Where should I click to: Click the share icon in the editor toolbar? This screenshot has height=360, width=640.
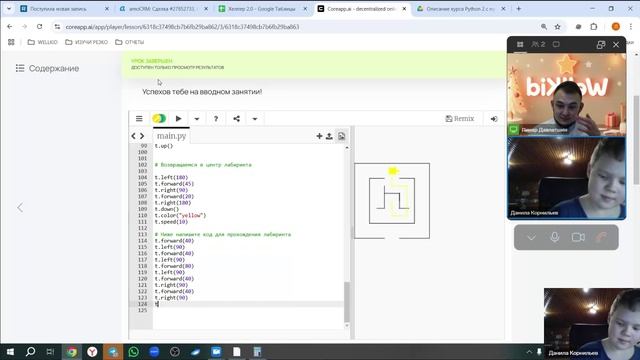(x=236, y=119)
